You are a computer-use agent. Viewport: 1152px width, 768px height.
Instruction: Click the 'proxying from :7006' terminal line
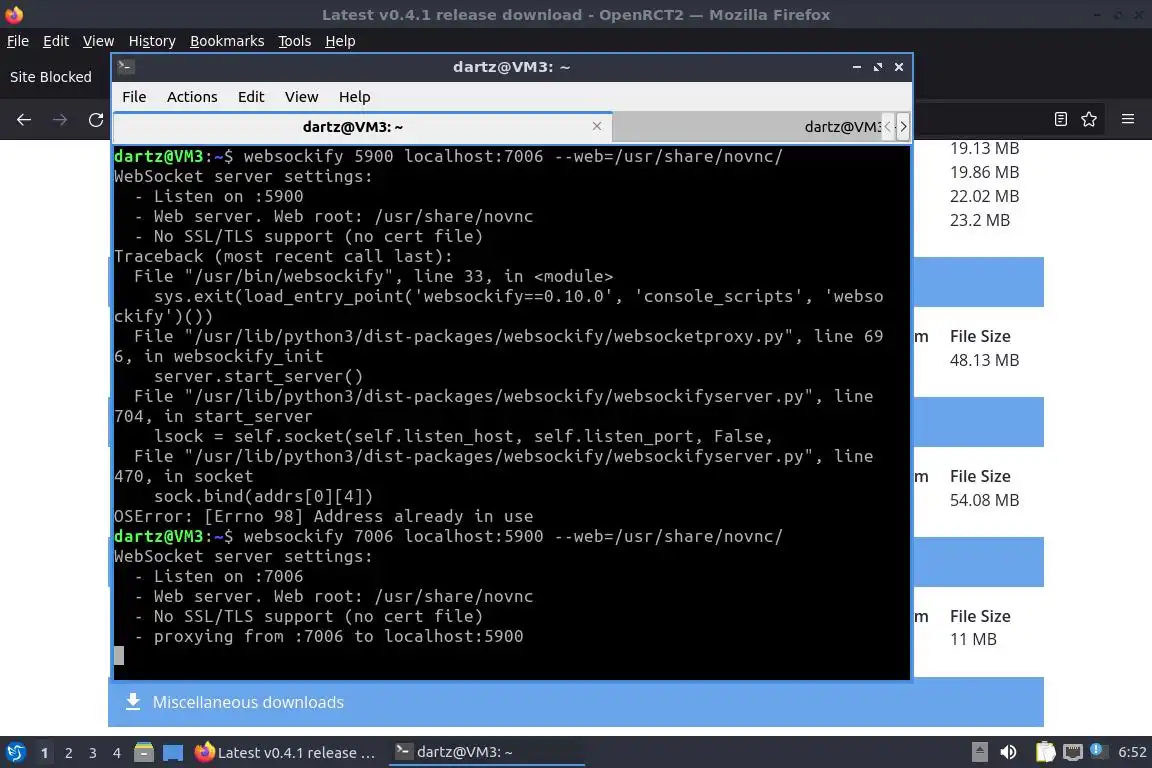pos(328,636)
